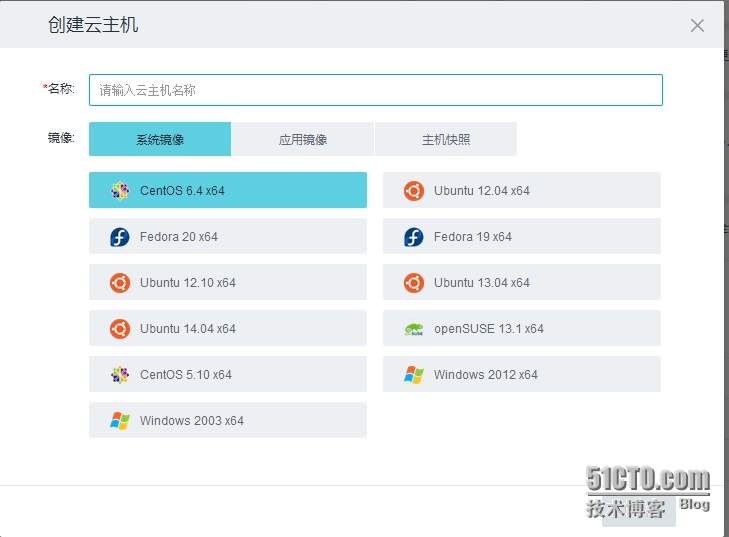Image resolution: width=729 pixels, height=537 pixels.
Task: Pick the Ubuntu 13.04 x64 label
Action: pyautogui.click(x=482, y=283)
